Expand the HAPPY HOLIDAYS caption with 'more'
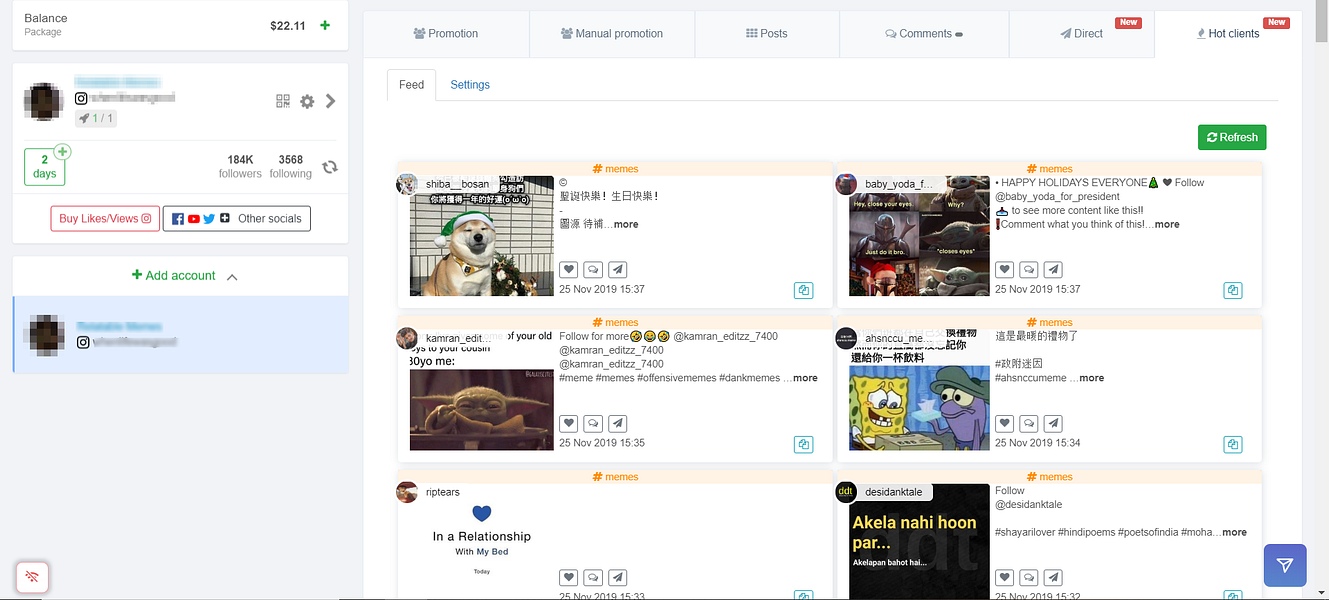This screenshot has width=1329, height=600. 1167,225
